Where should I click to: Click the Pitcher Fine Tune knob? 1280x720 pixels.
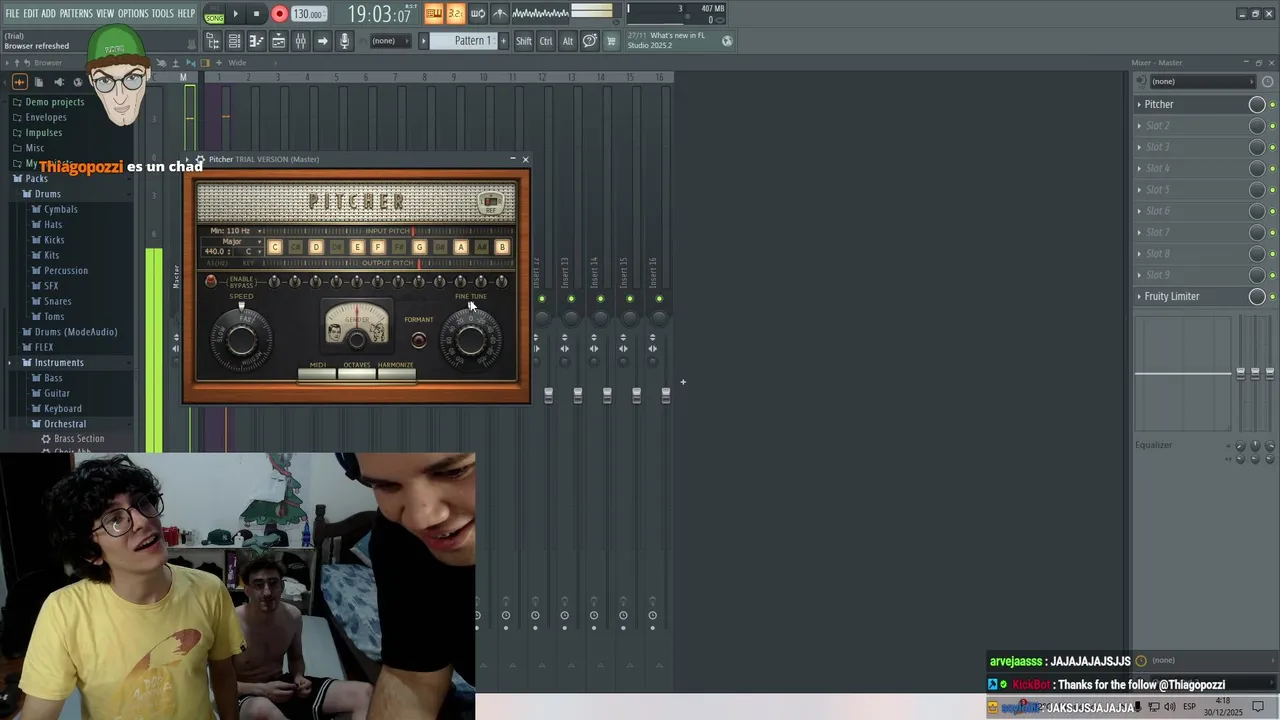[x=471, y=340]
